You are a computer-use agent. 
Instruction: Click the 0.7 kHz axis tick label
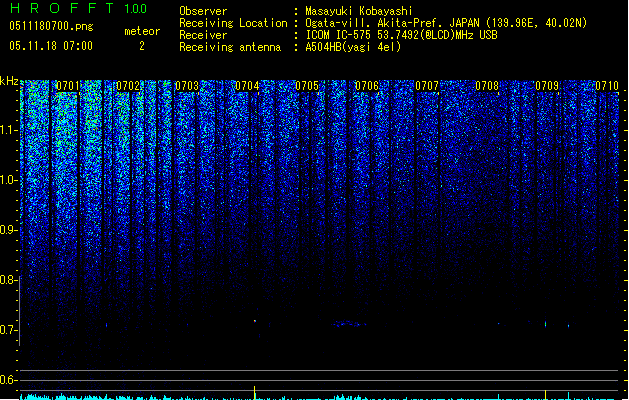point(8,330)
